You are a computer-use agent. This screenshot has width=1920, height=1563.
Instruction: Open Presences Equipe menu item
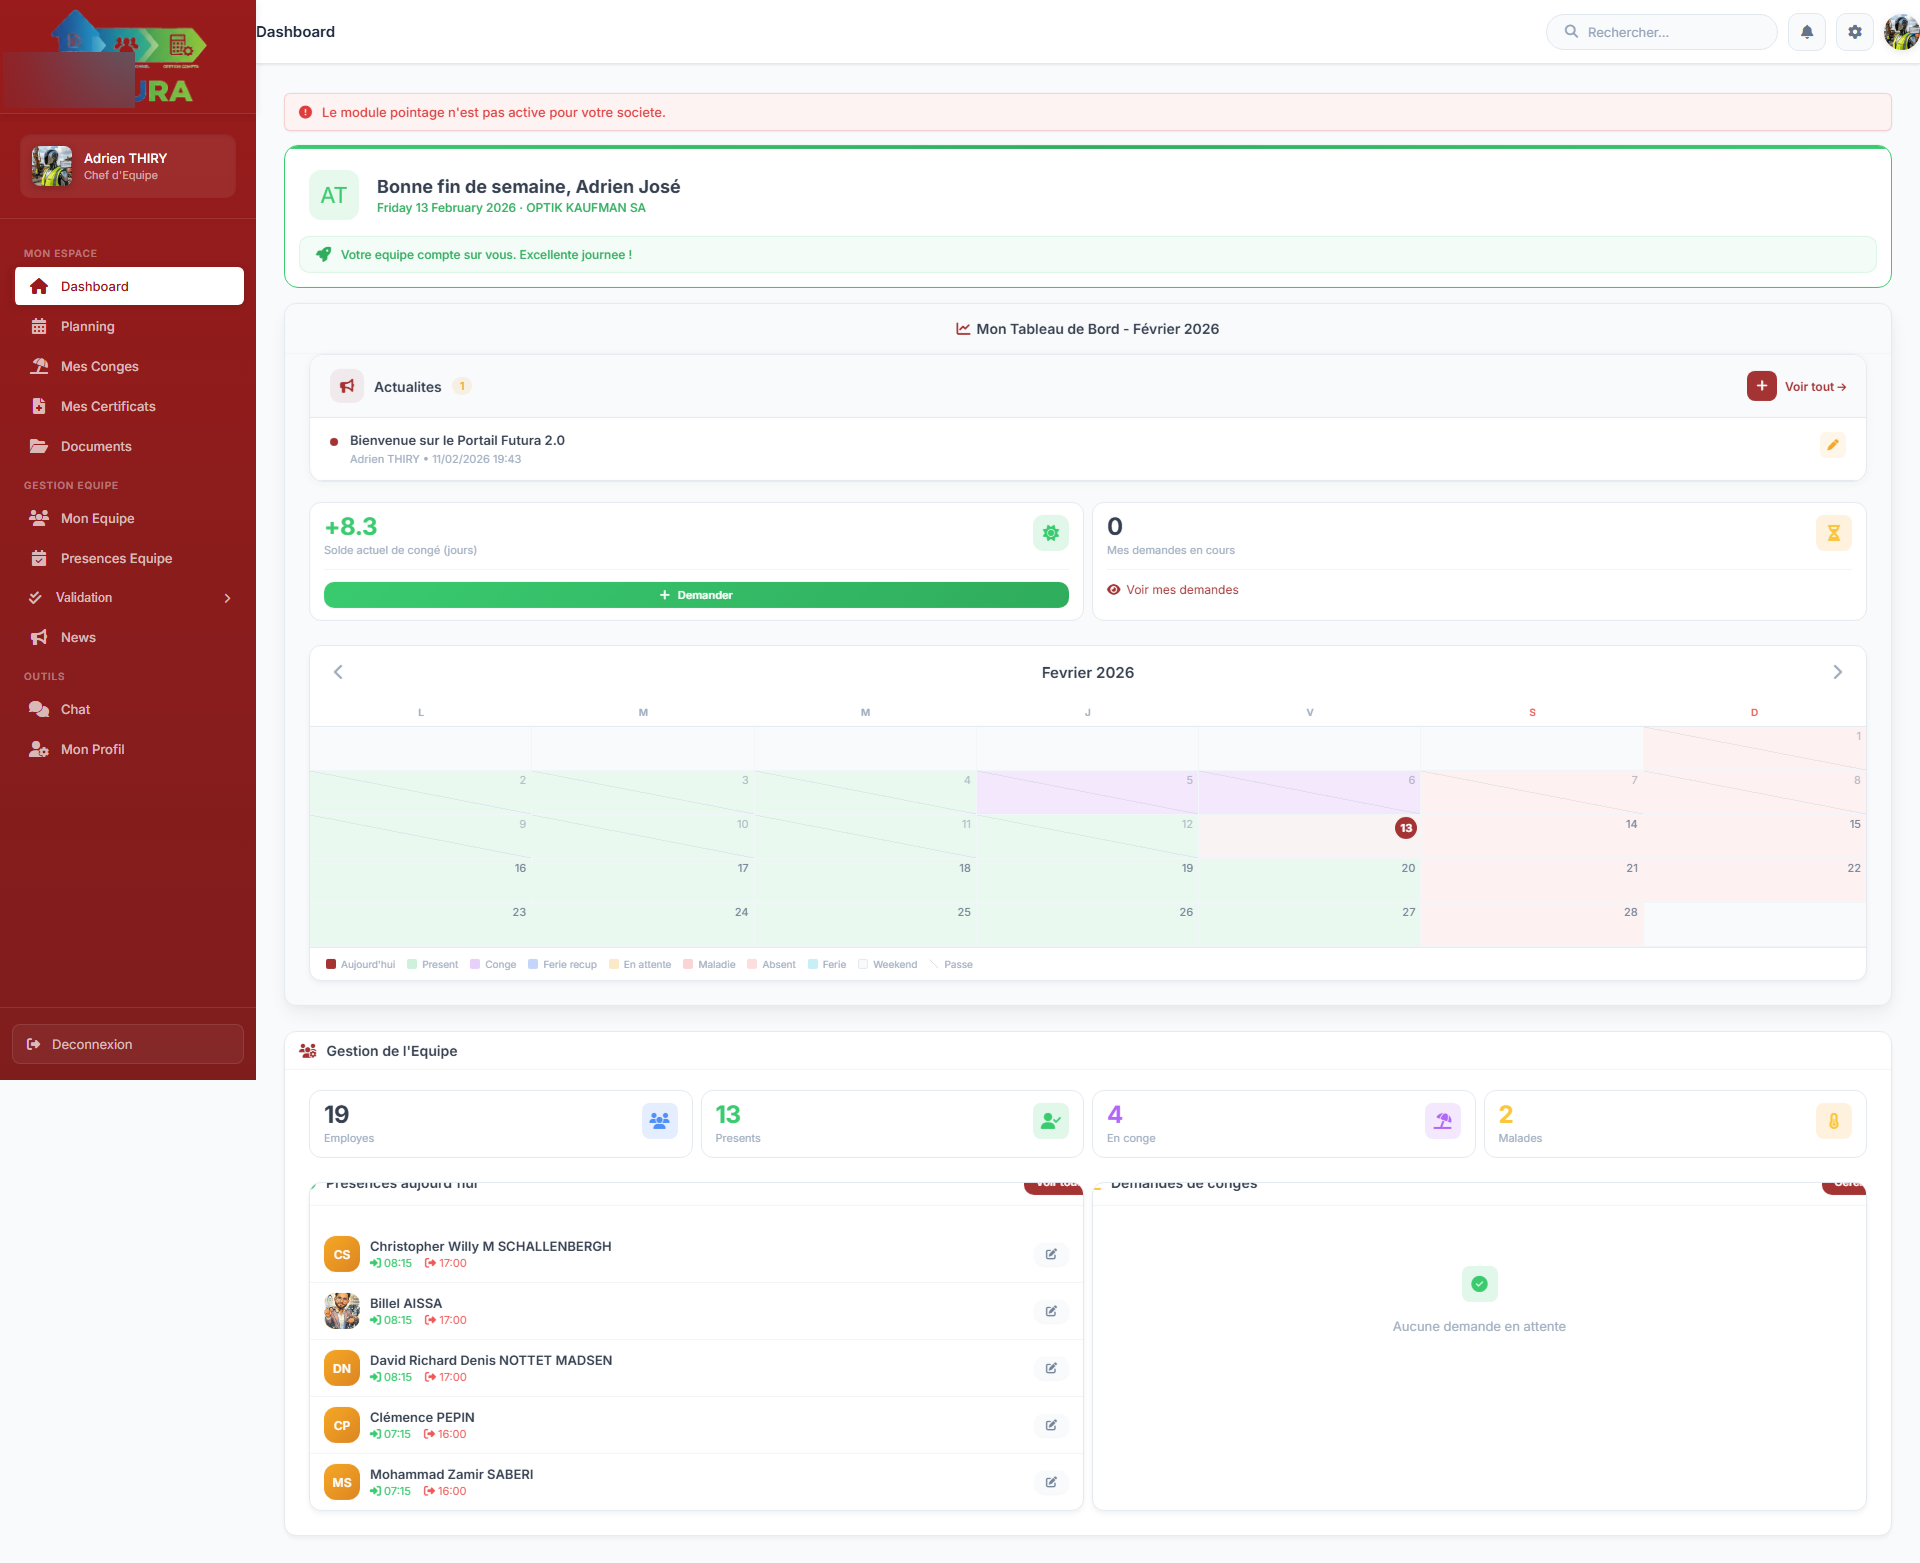[x=116, y=558]
